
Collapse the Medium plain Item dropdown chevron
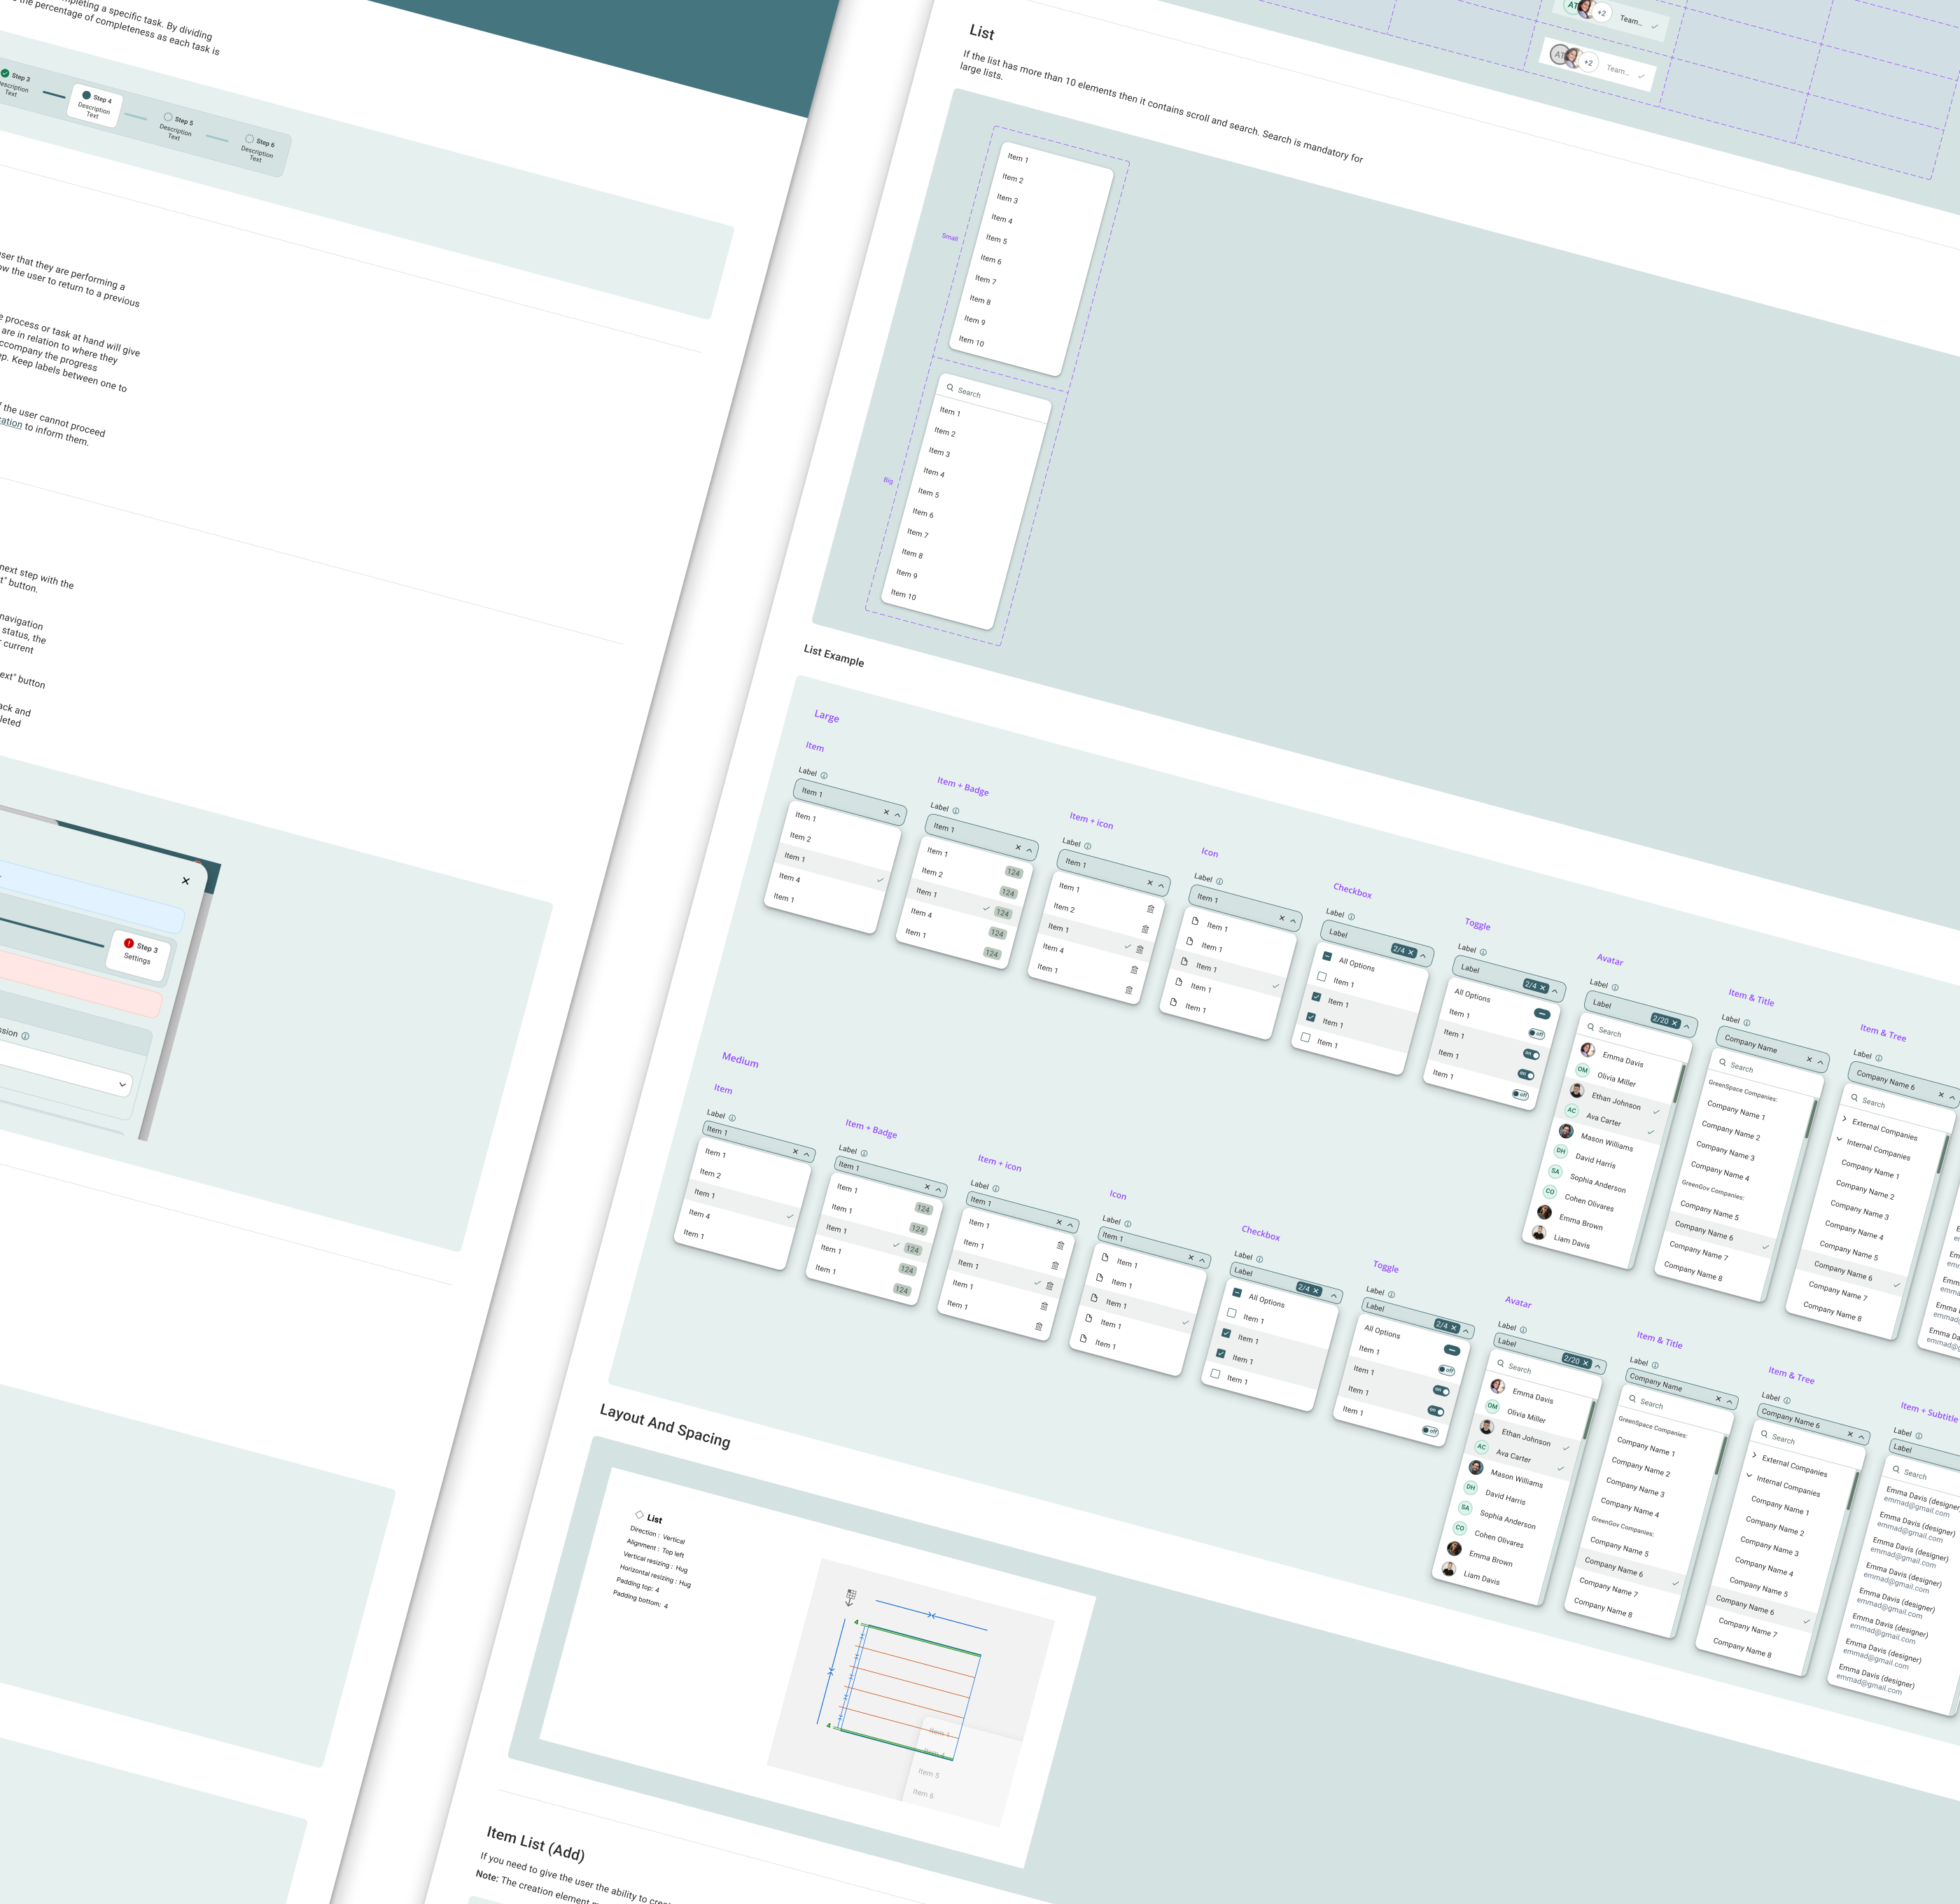(807, 1154)
